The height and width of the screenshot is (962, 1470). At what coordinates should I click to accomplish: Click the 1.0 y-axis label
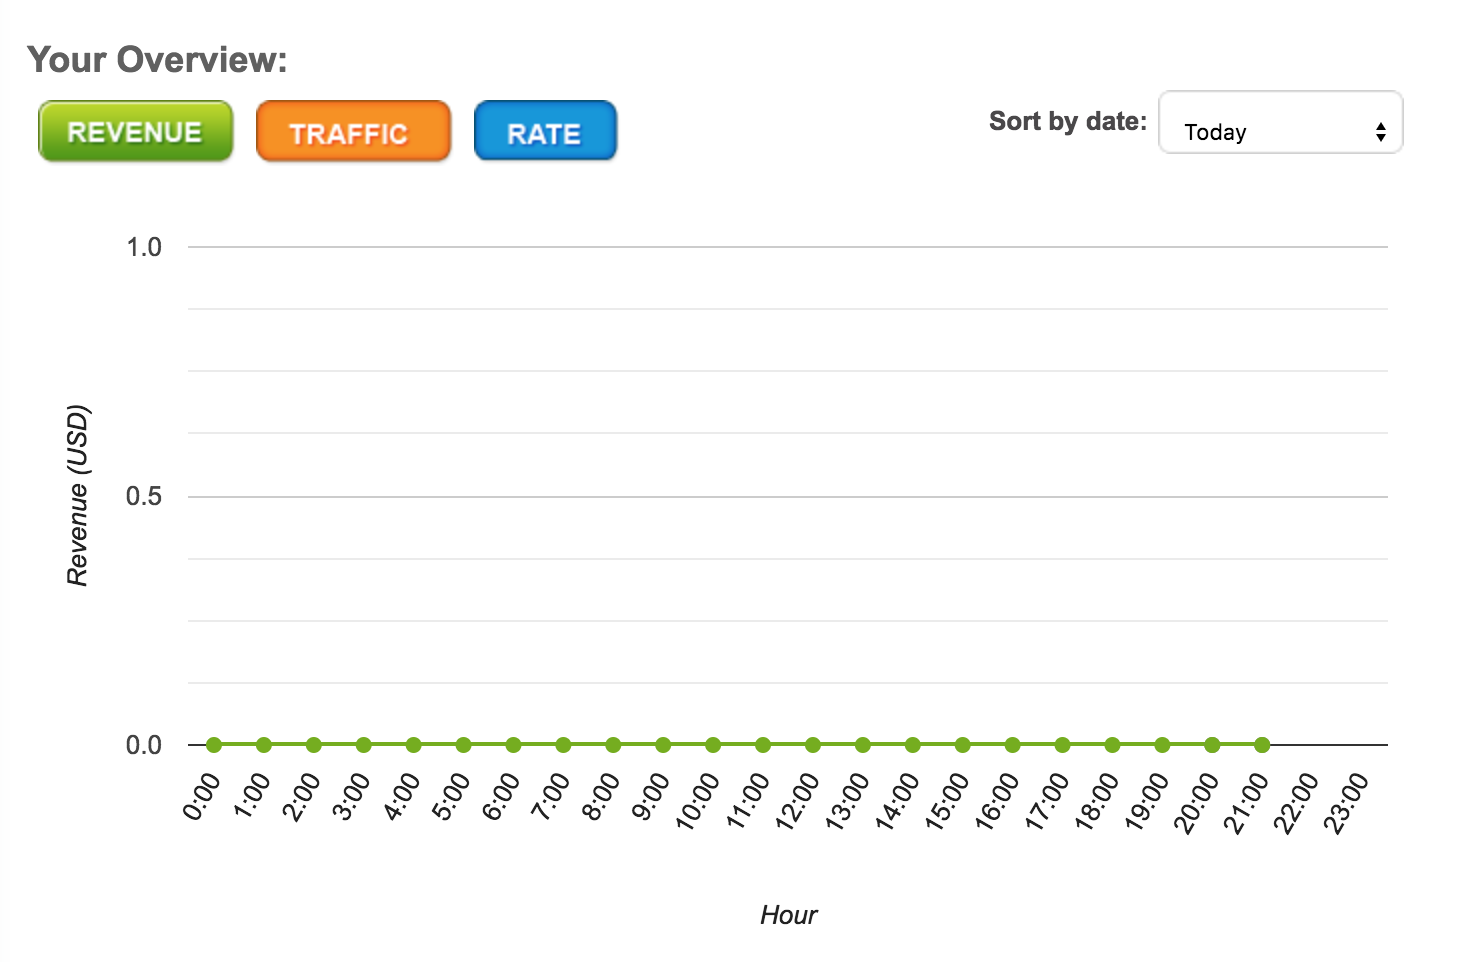(144, 247)
